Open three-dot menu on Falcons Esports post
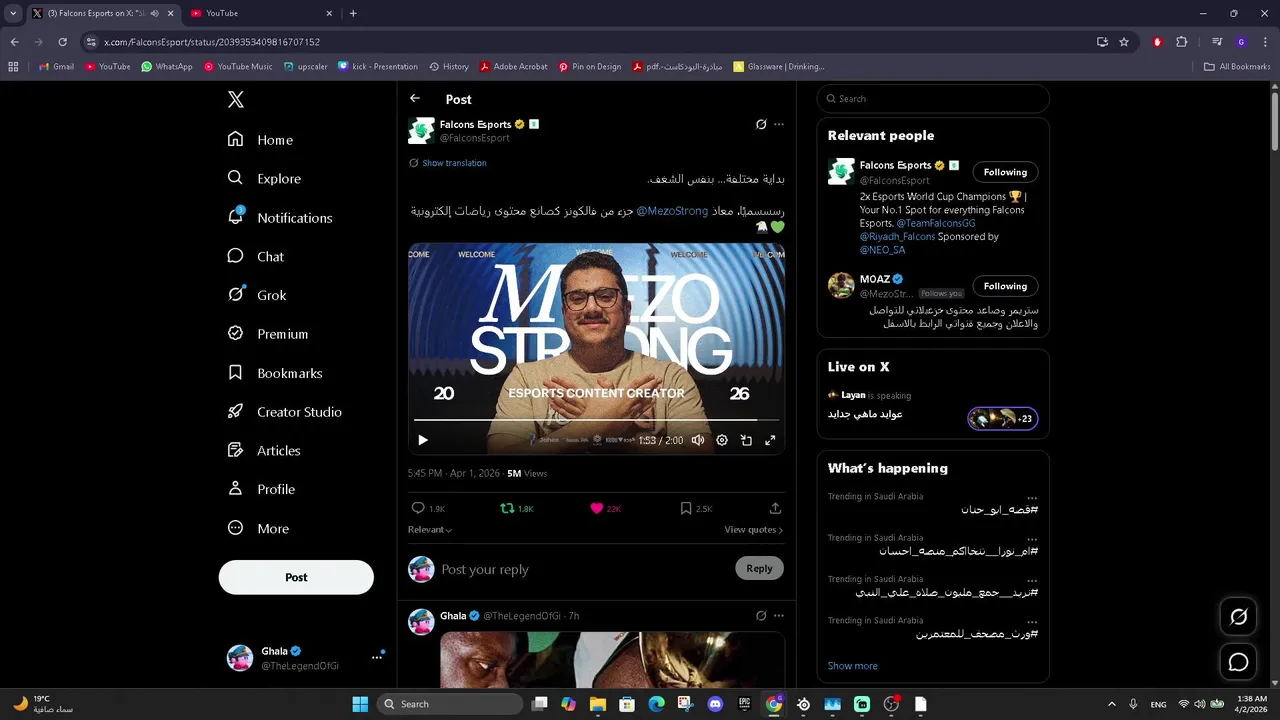 coord(779,124)
